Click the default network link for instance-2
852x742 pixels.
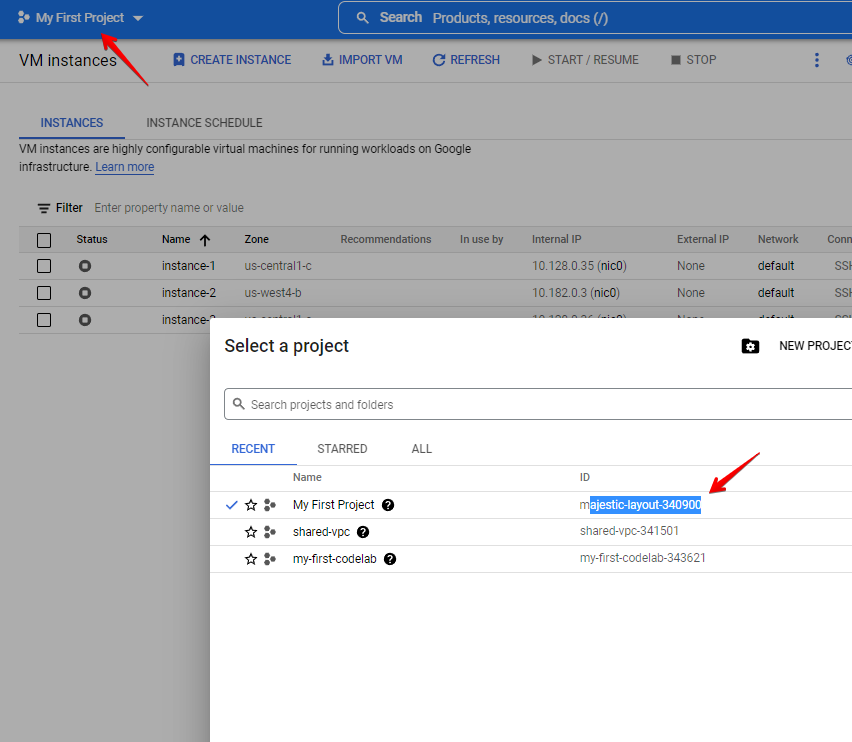coord(776,293)
